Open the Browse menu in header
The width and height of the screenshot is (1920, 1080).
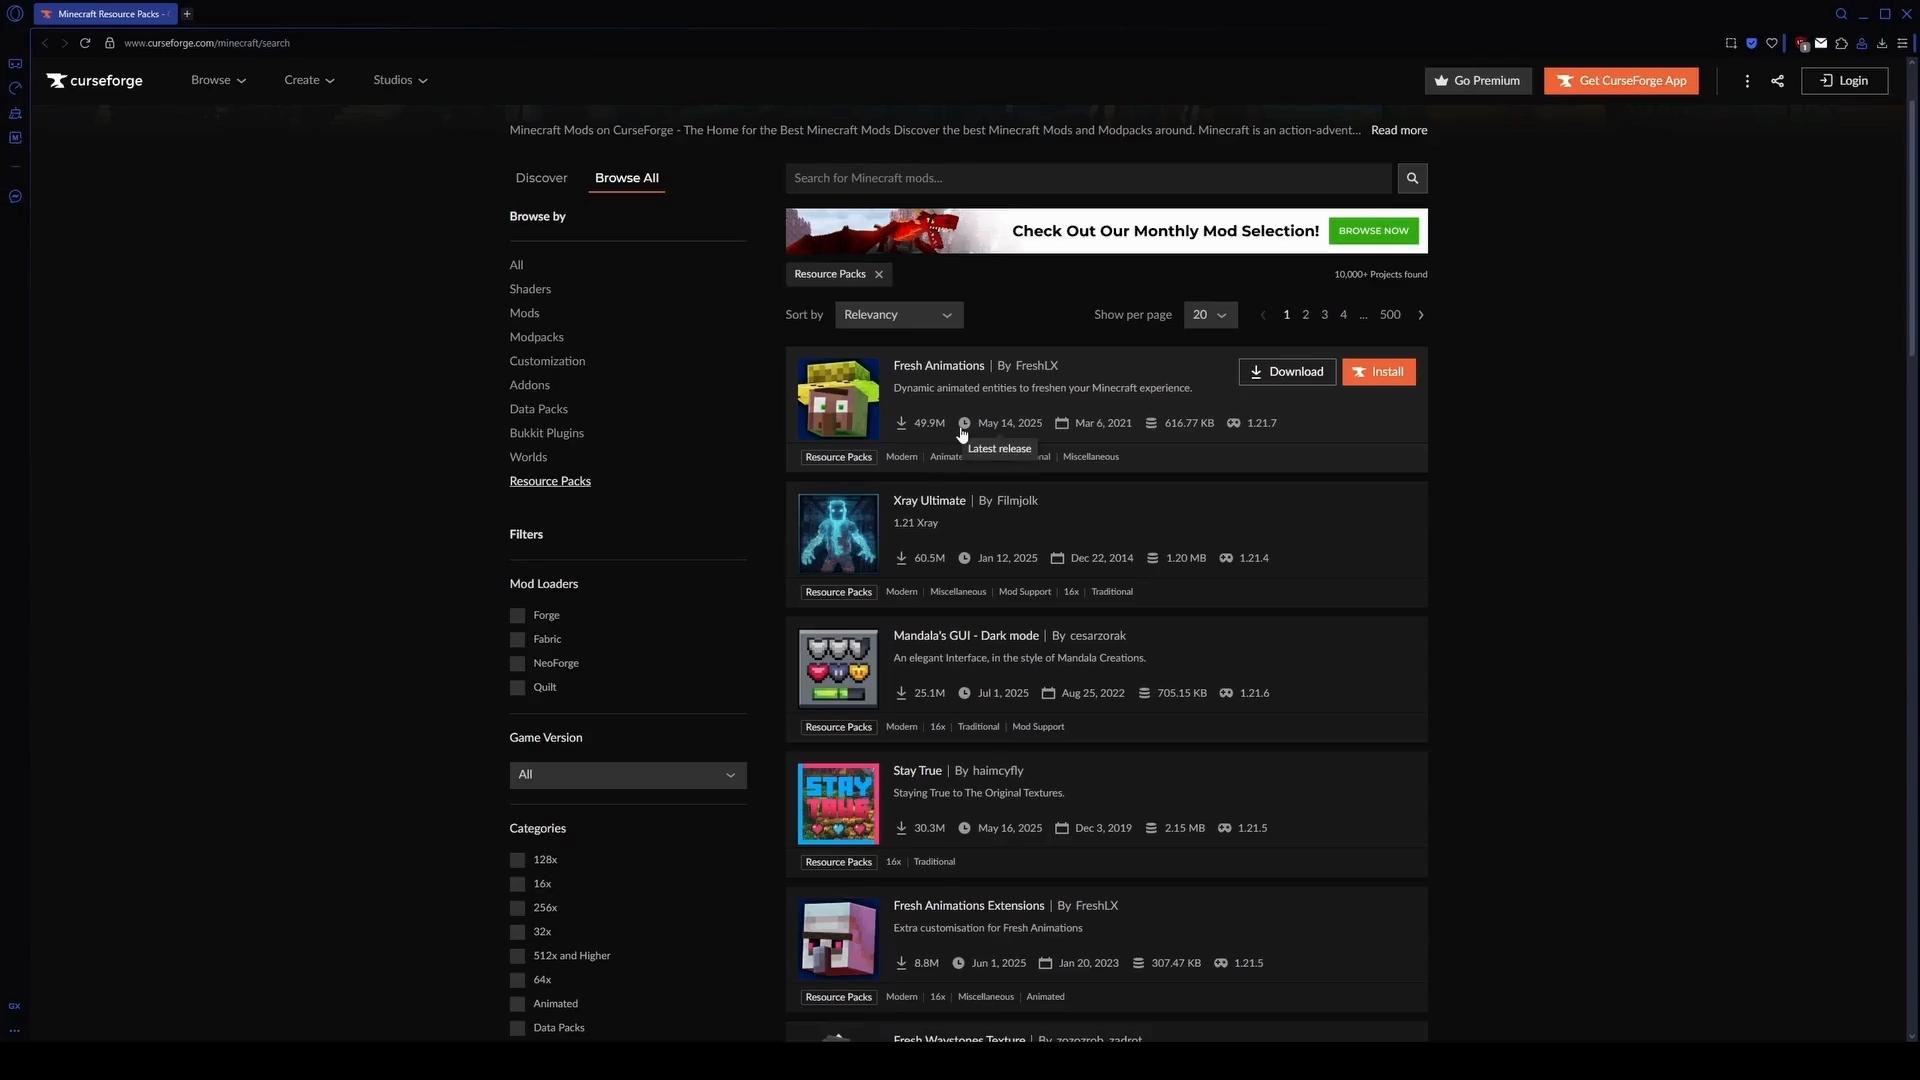[218, 80]
